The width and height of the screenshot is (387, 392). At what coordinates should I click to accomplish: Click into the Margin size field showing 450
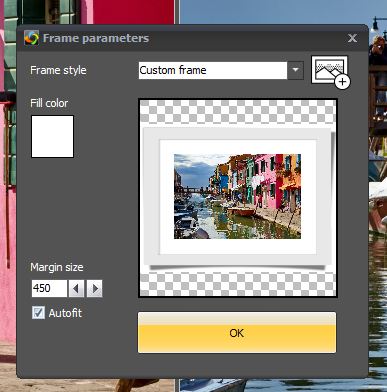pos(49,288)
